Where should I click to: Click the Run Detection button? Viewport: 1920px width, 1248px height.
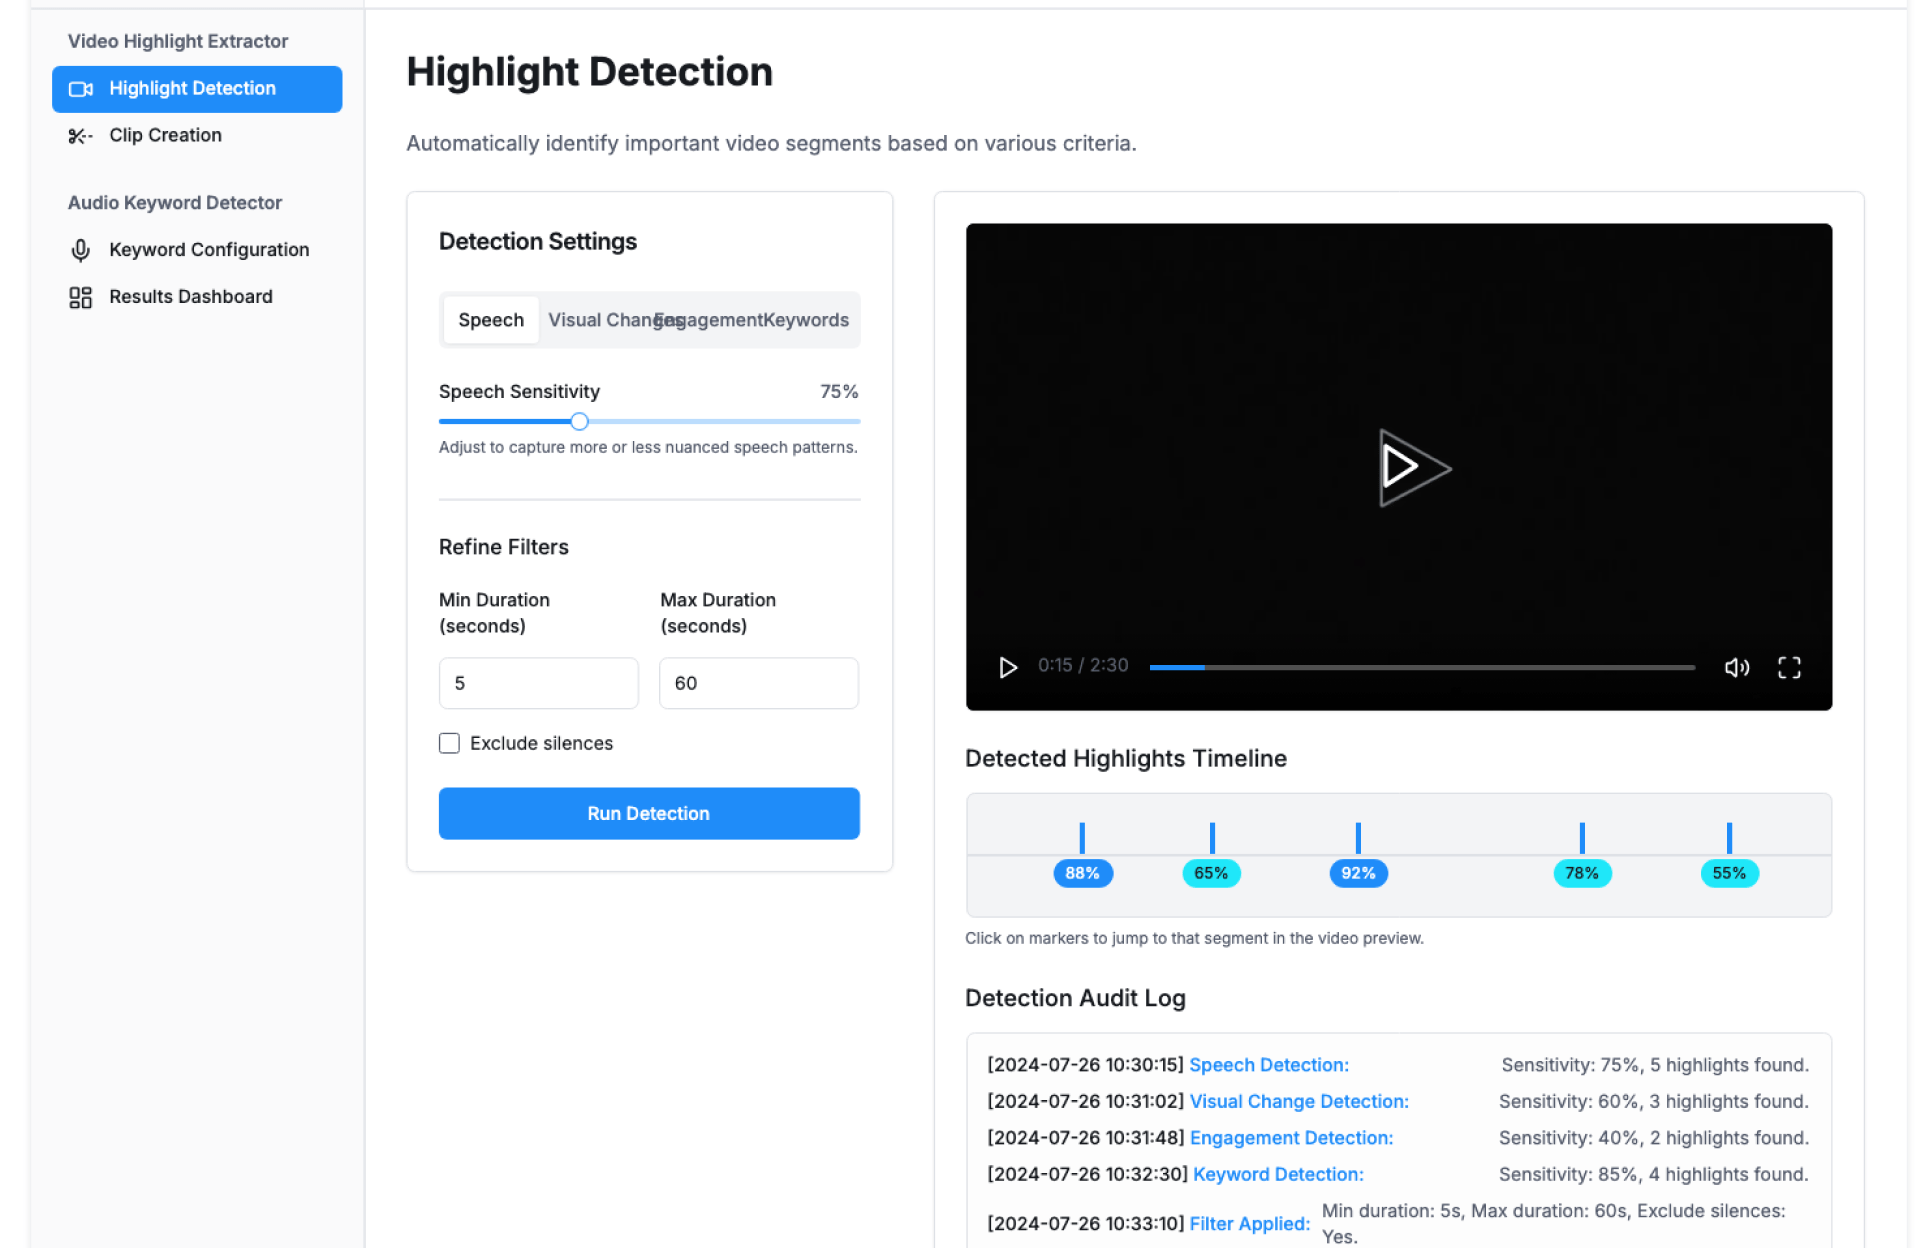coord(648,813)
